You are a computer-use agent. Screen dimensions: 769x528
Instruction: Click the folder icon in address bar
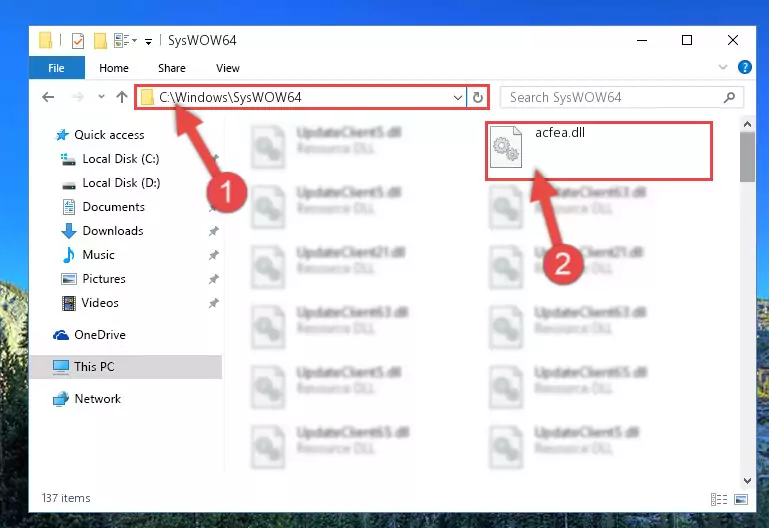147,98
